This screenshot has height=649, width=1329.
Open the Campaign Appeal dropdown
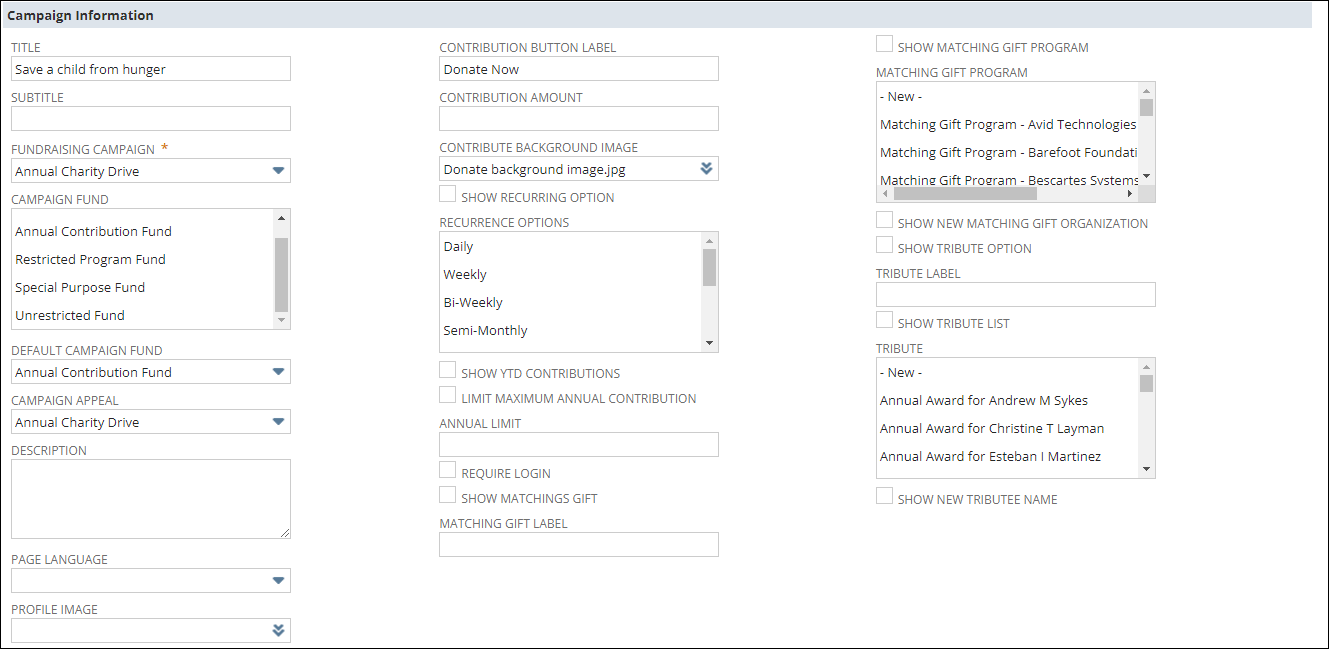pyautogui.click(x=278, y=422)
